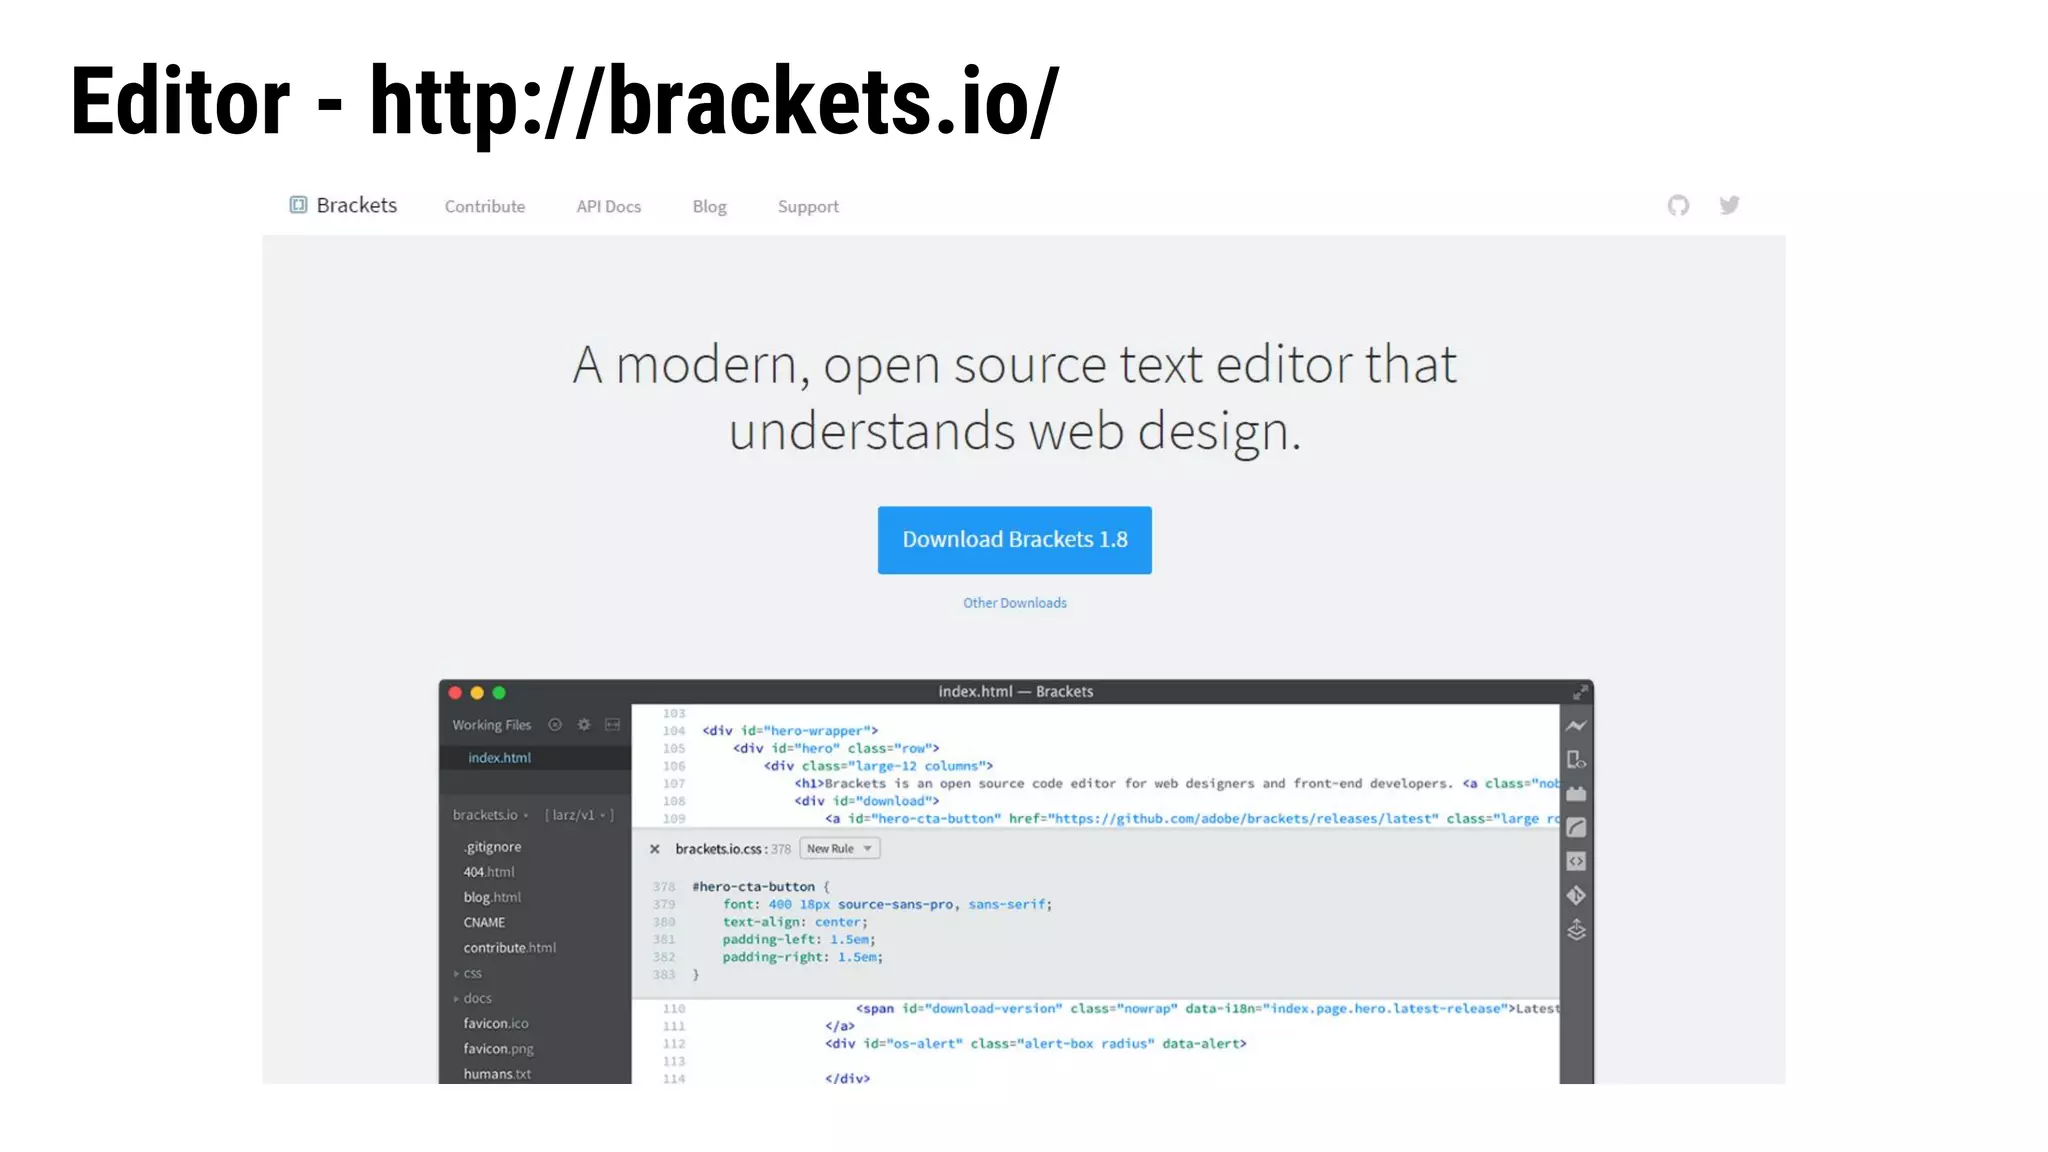The image size is (2048, 1152).
Task: Open the Support nav item
Action: pos(808,206)
